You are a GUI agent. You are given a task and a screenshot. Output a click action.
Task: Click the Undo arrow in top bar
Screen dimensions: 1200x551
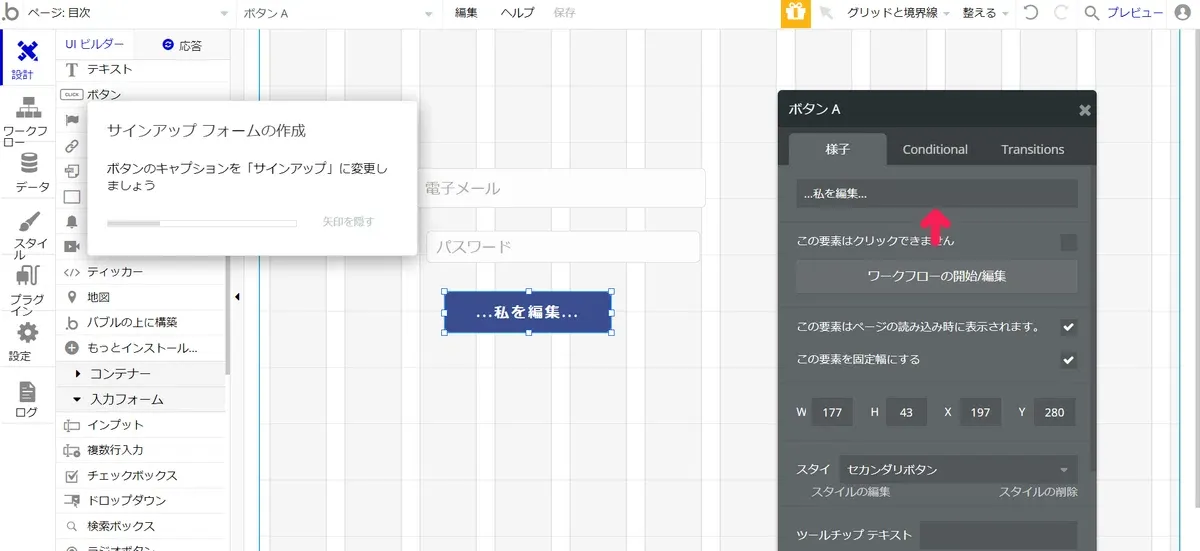1031,13
